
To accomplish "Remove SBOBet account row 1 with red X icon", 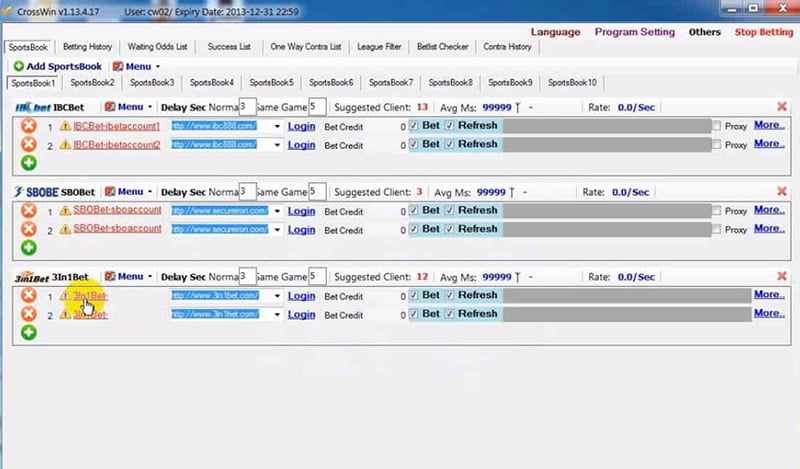I will (29, 210).
